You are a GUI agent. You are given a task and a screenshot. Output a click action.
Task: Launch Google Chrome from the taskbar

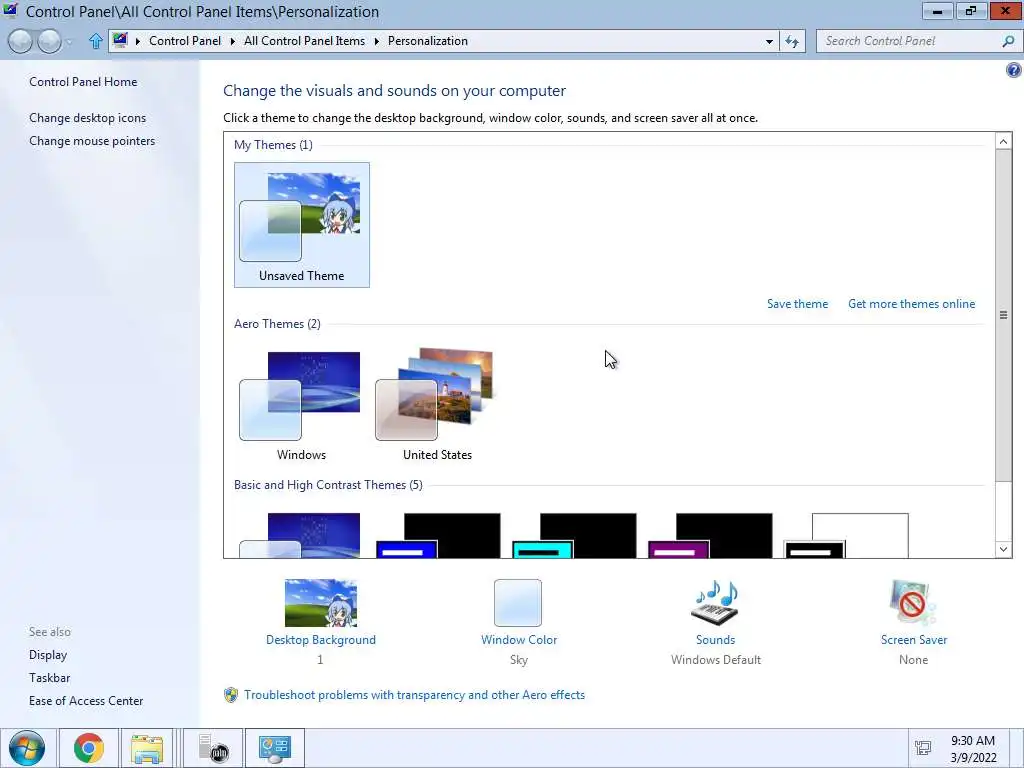pos(89,748)
